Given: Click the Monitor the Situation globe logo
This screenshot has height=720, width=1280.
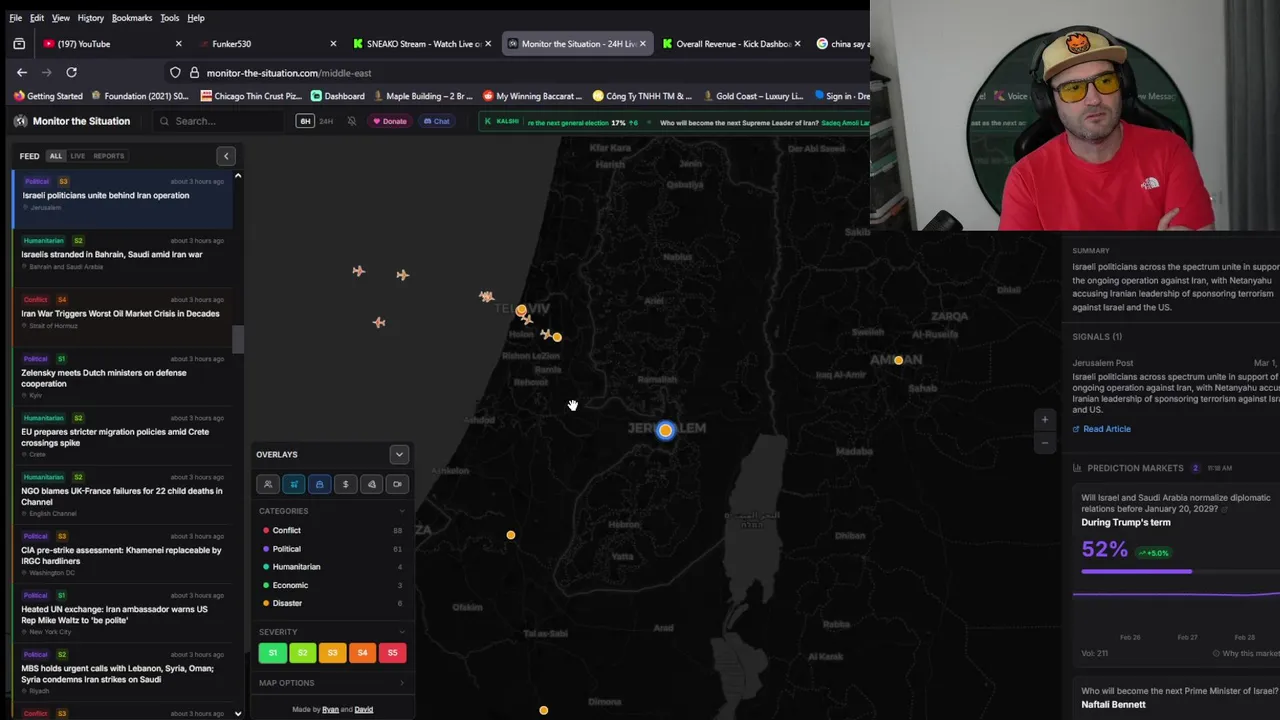Looking at the screenshot, I should tap(20, 121).
